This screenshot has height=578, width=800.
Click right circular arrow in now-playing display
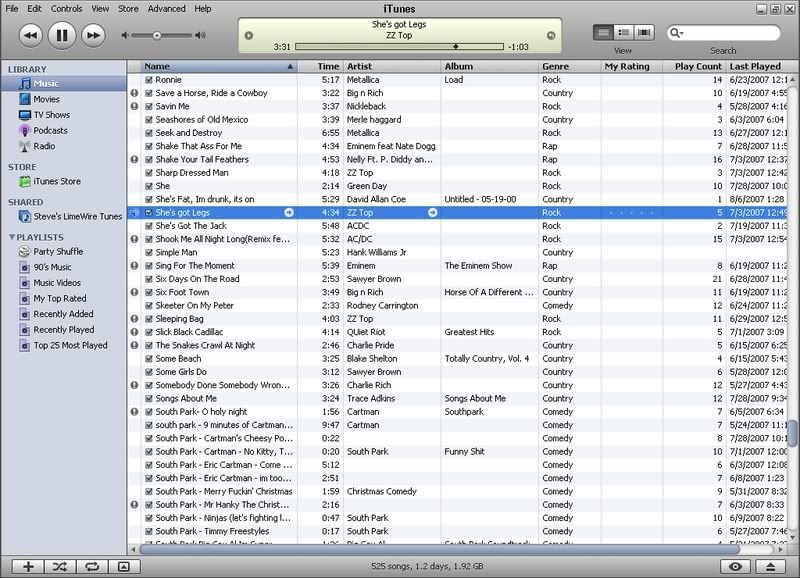click(x=551, y=36)
